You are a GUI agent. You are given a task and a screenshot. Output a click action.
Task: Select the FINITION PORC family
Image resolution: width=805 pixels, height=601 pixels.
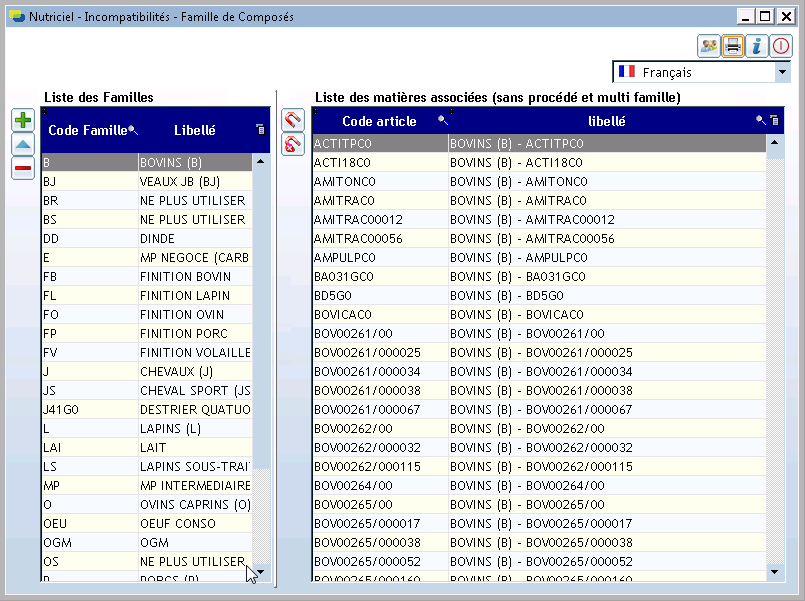(x=147, y=334)
